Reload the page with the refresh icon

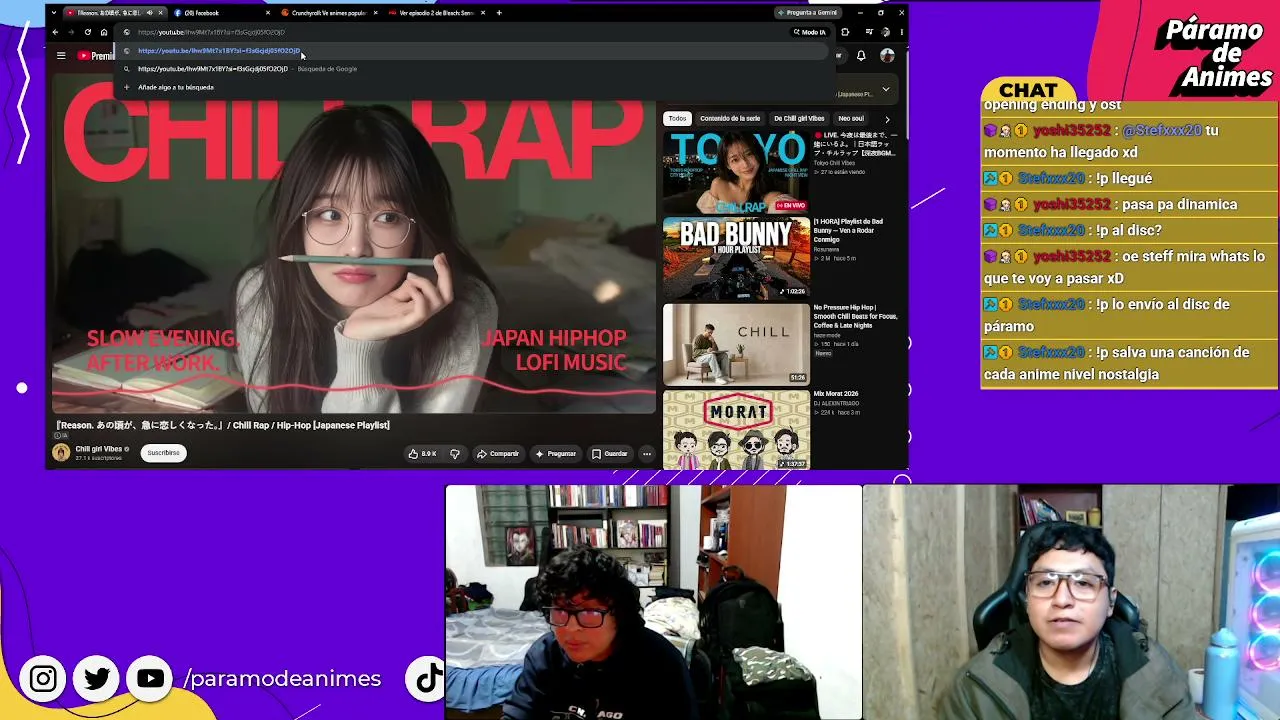[x=87, y=32]
